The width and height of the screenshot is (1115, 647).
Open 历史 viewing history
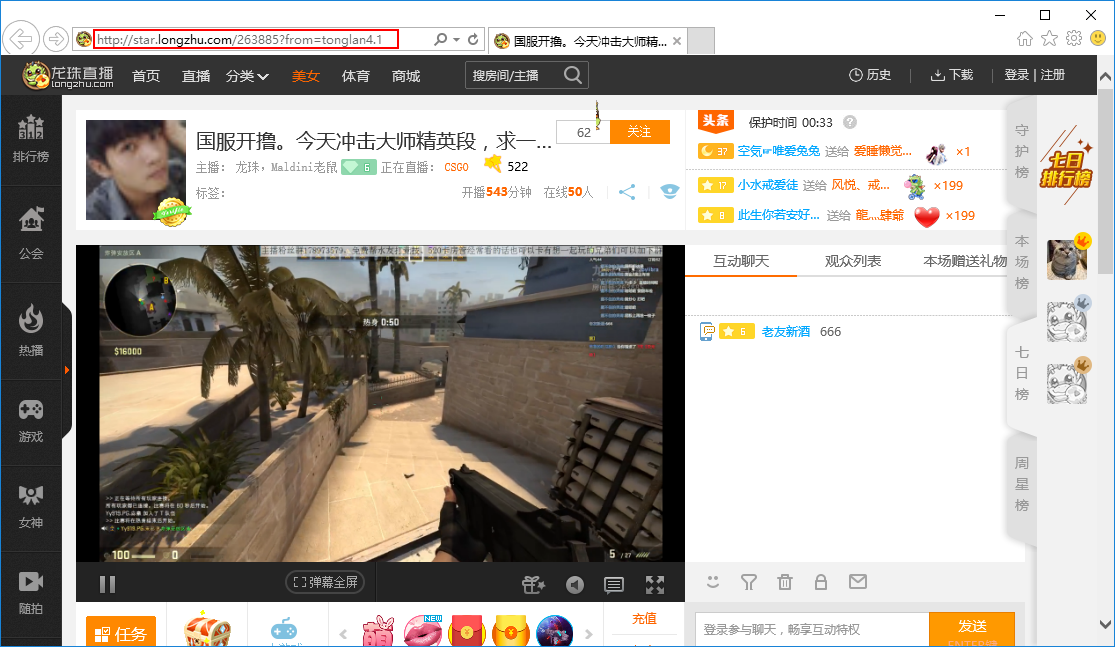pos(870,75)
